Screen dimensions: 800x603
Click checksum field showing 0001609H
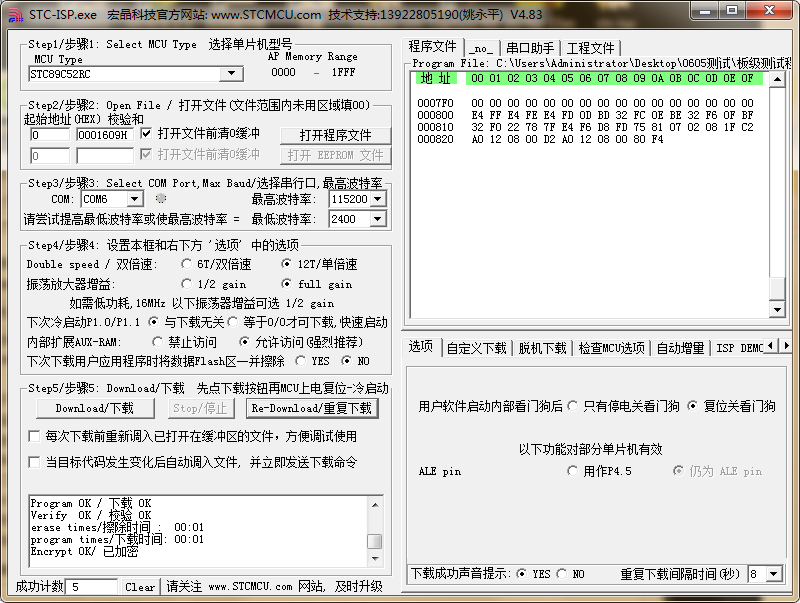tap(105, 135)
